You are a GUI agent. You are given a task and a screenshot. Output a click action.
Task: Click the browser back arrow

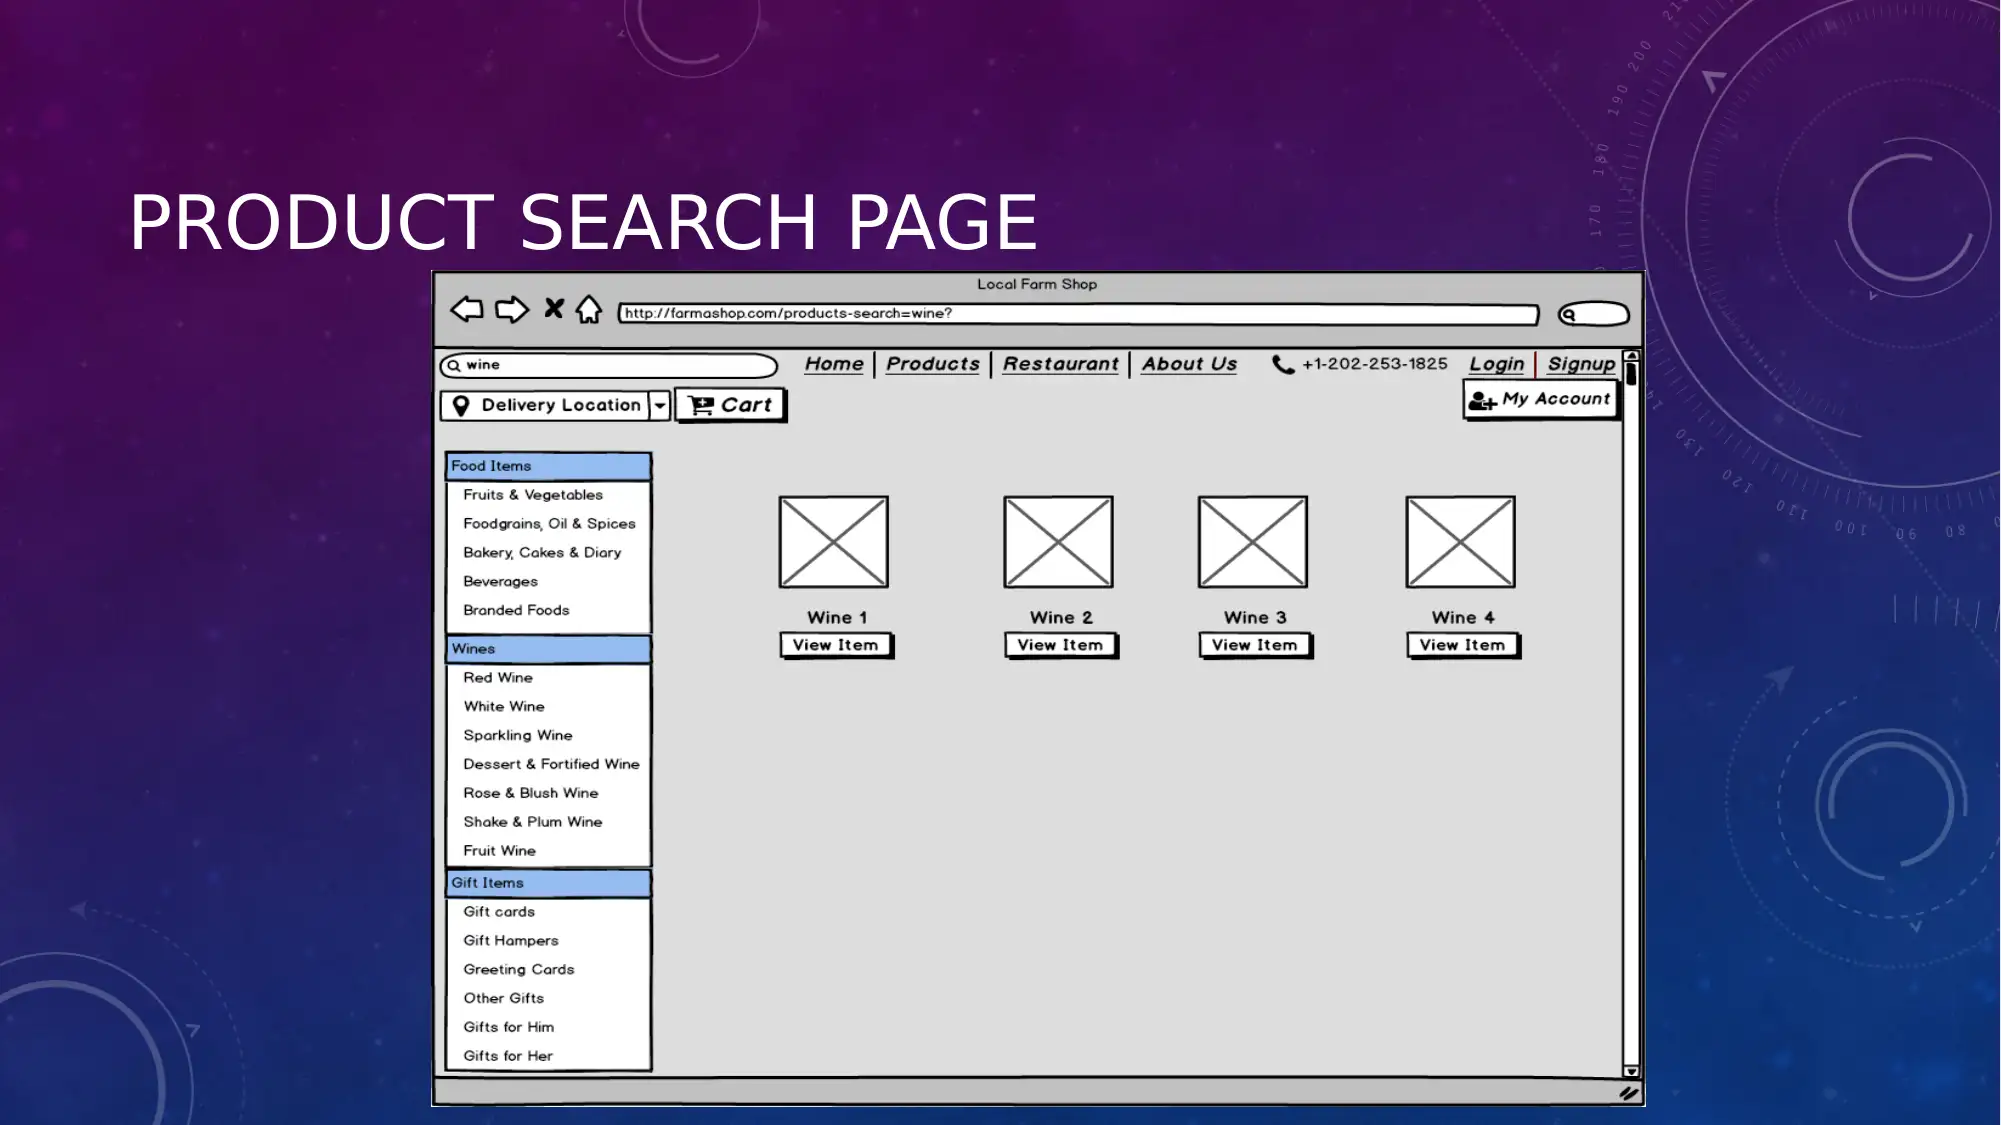[466, 309]
